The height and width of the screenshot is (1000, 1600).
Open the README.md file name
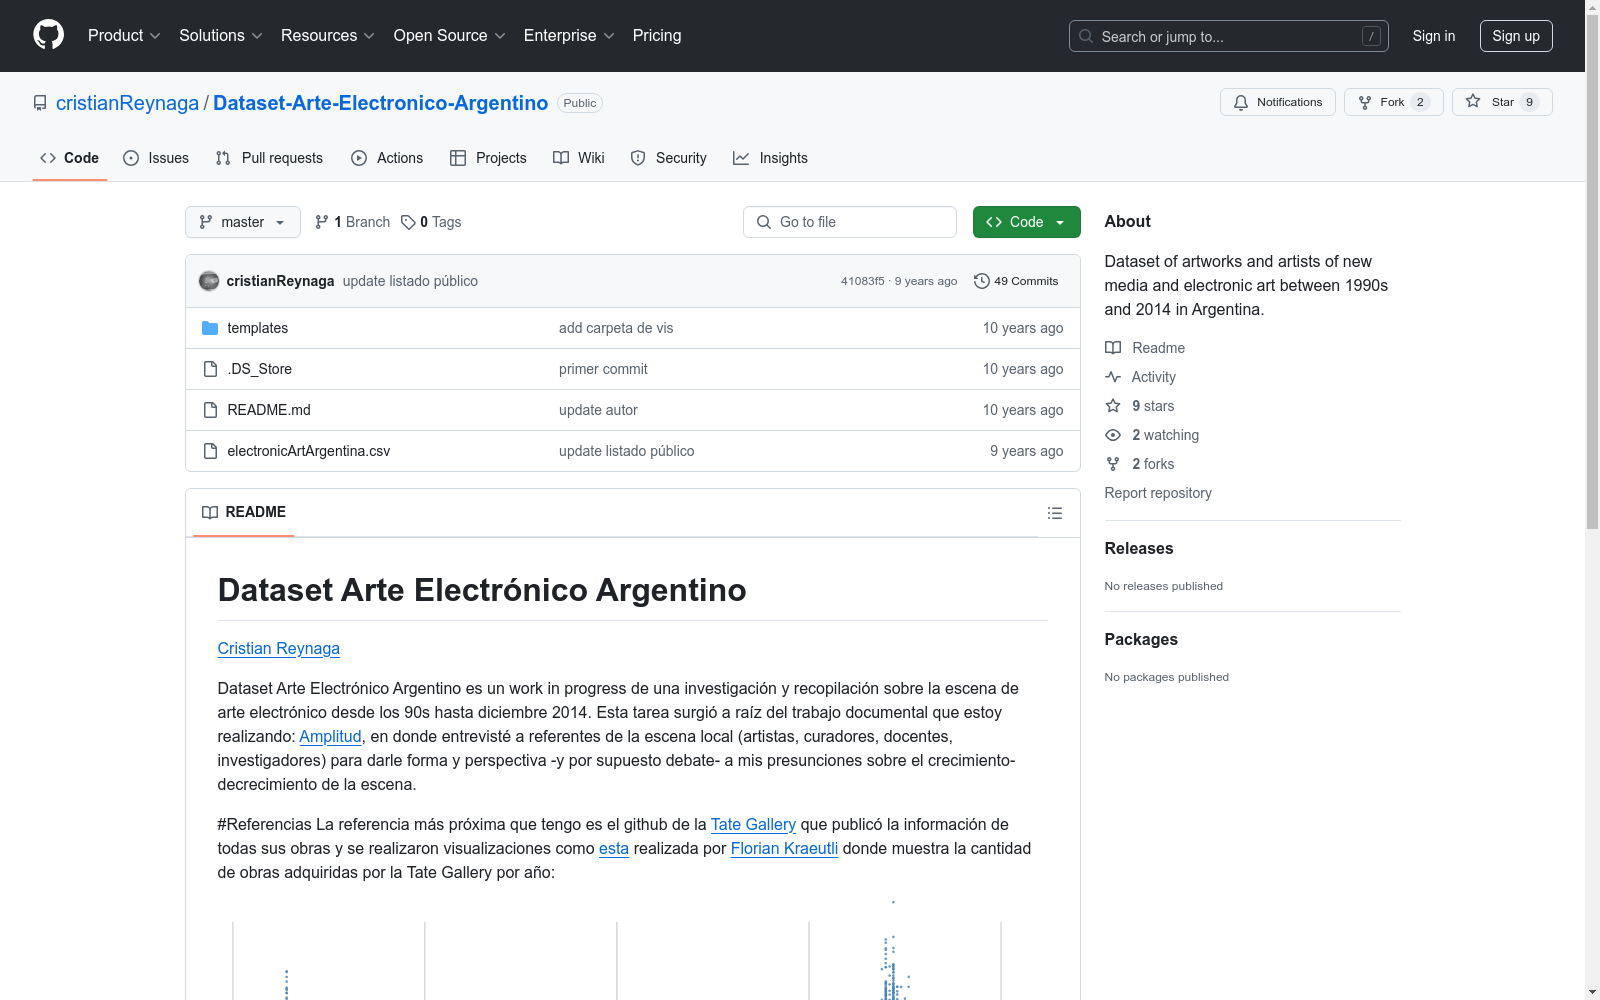(269, 410)
